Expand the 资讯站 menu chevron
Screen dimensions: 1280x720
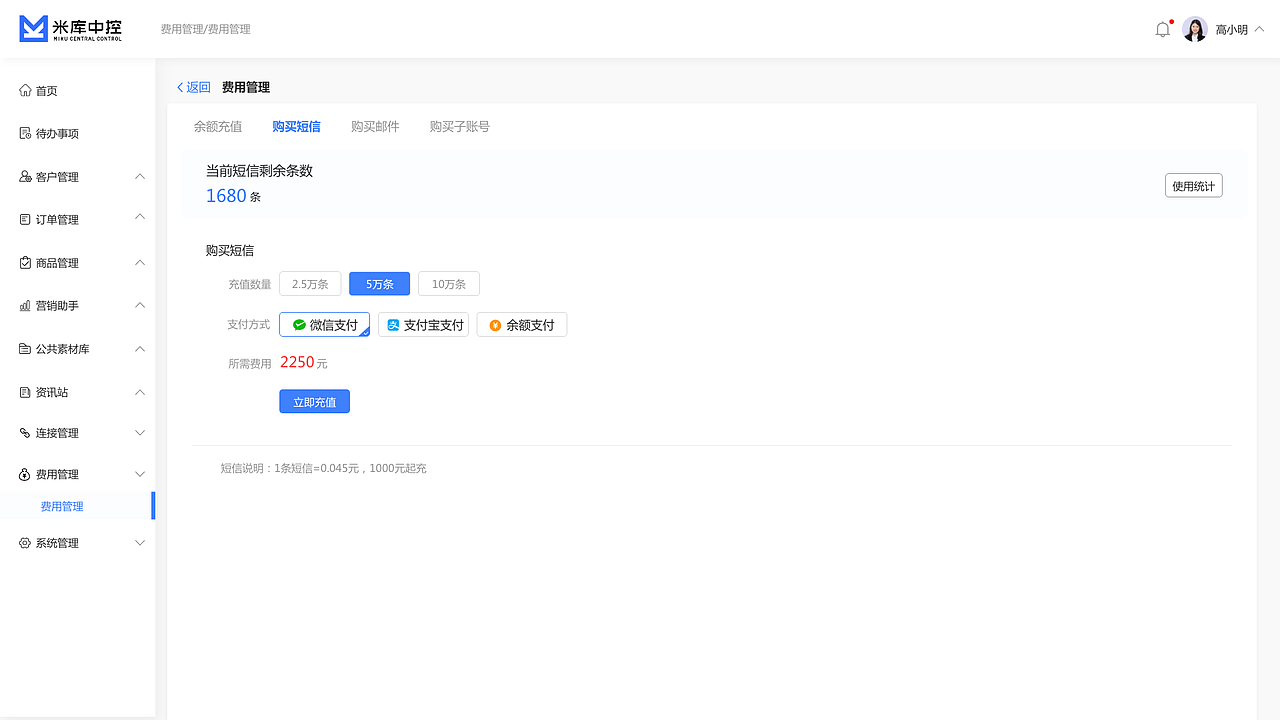click(x=140, y=391)
